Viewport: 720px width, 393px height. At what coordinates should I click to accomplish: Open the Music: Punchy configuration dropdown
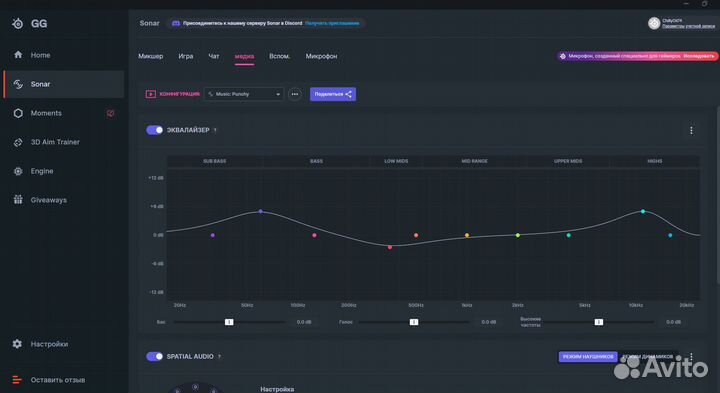(243, 94)
